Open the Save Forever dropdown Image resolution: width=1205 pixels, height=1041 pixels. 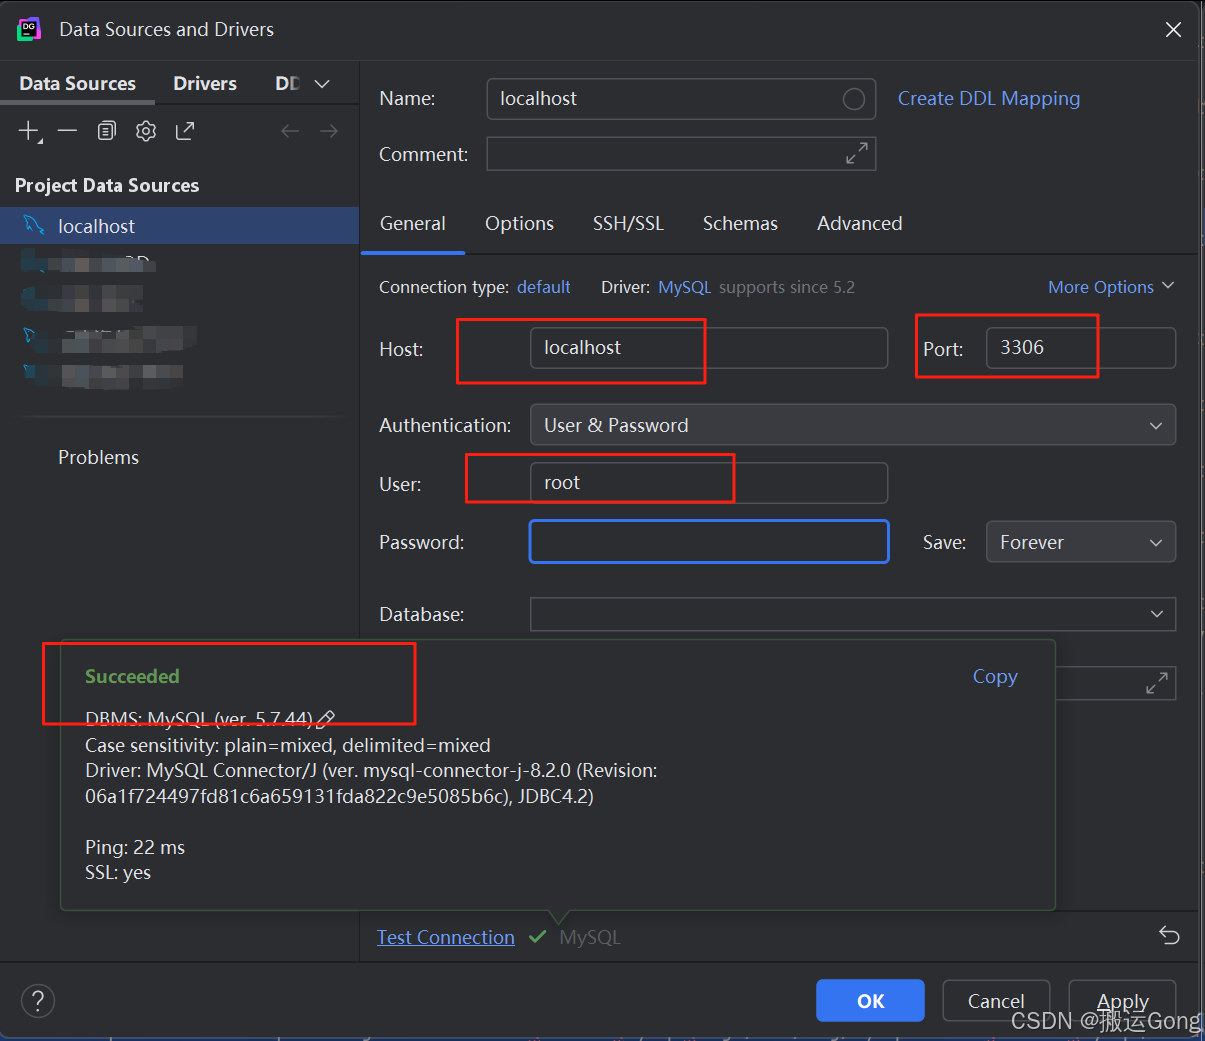pyautogui.click(x=1081, y=542)
